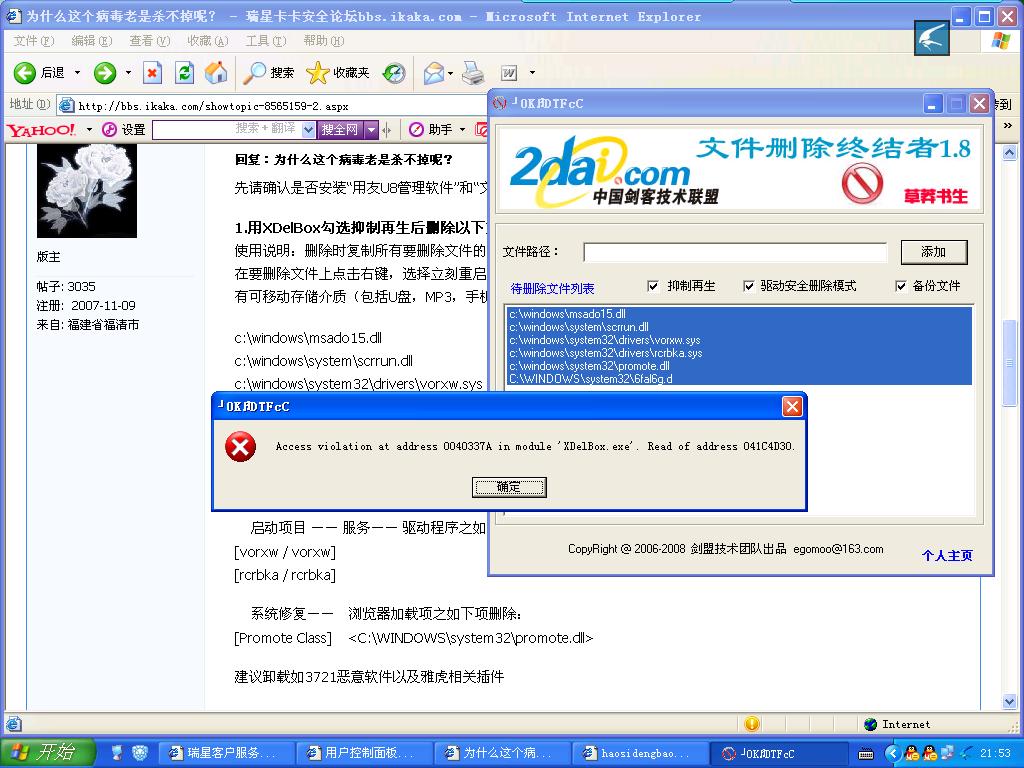Click the Mail envelope icon
Screen dimensions: 1024x768
(434, 72)
